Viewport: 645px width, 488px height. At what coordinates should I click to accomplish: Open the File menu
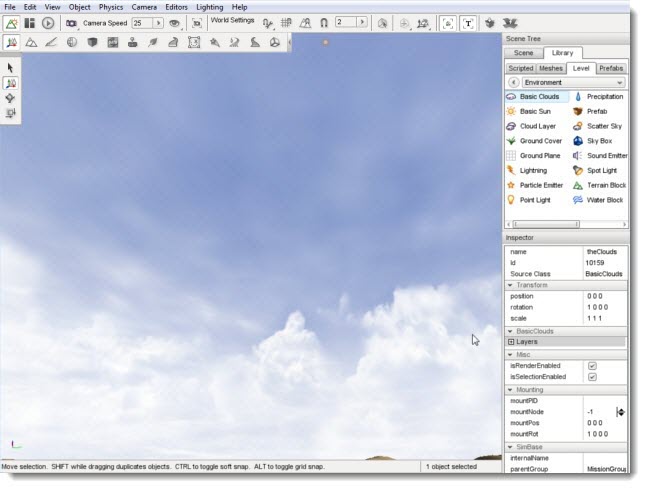[9, 7]
